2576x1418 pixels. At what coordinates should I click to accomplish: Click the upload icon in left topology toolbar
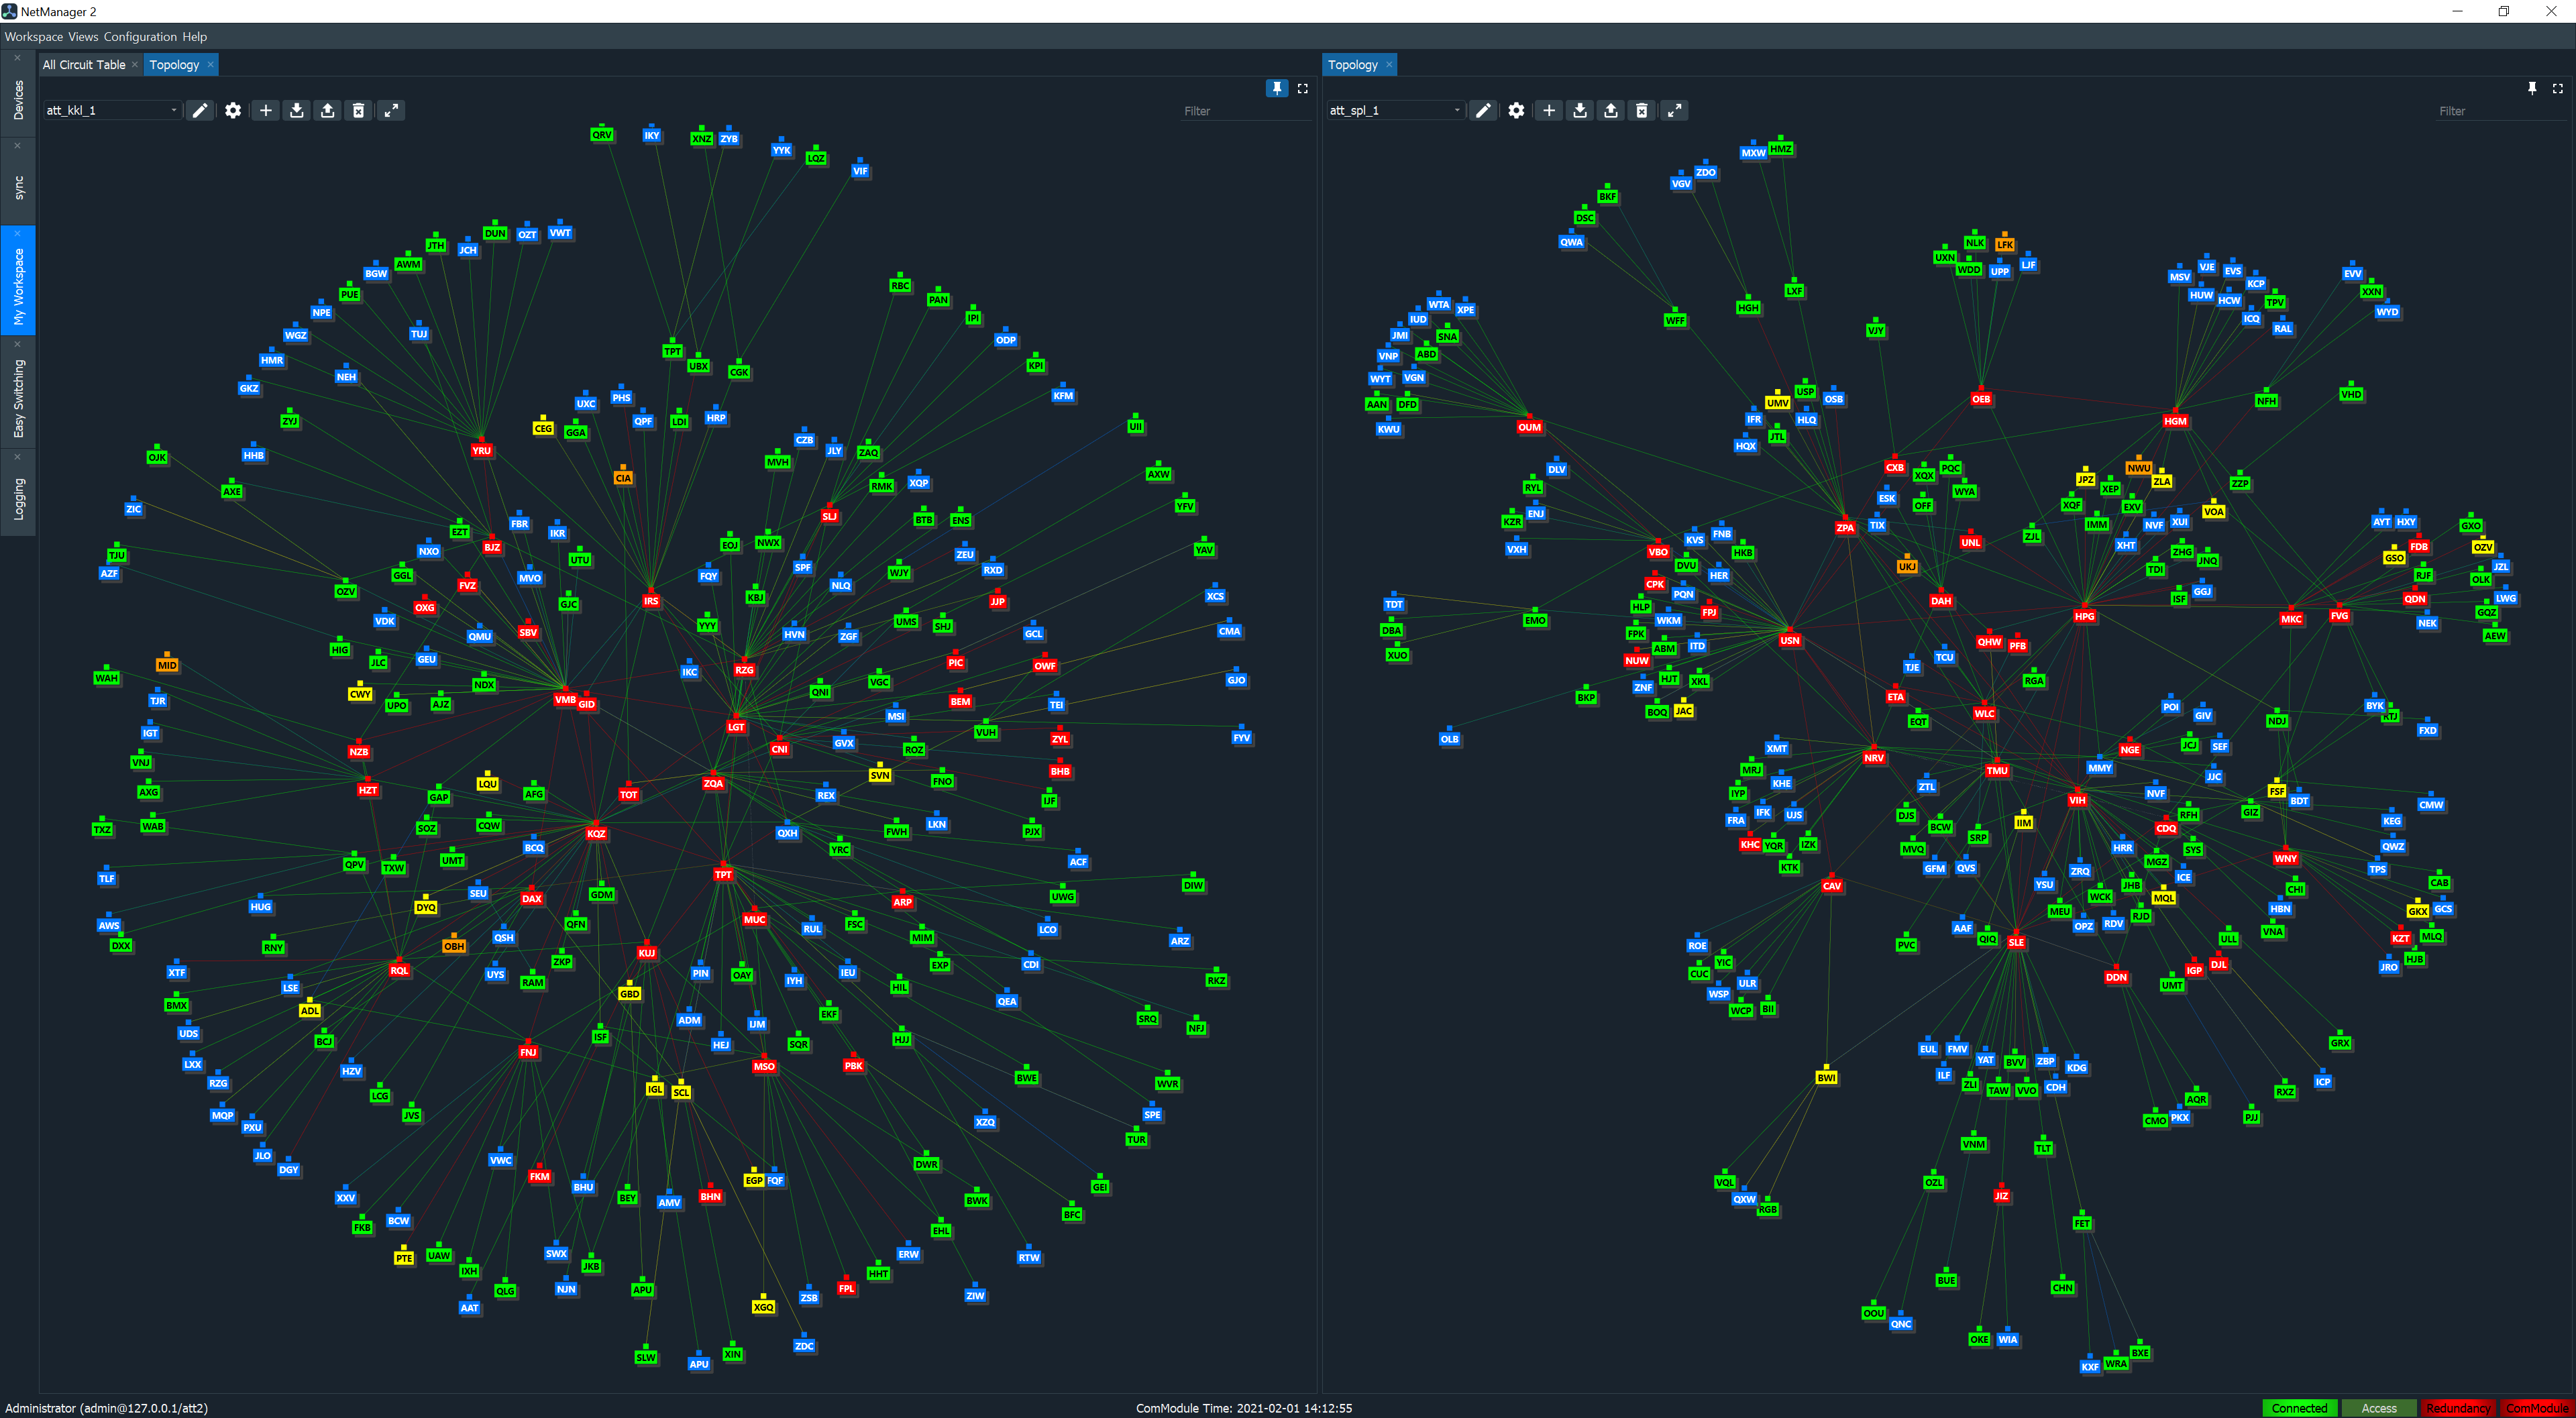(x=327, y=111)
